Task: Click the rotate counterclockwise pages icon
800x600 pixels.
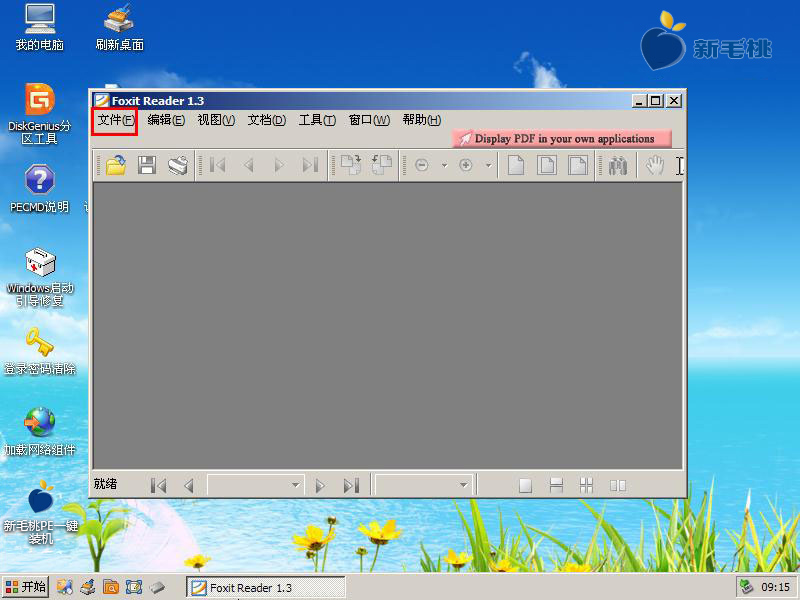Action: click(x=382, y=165)
